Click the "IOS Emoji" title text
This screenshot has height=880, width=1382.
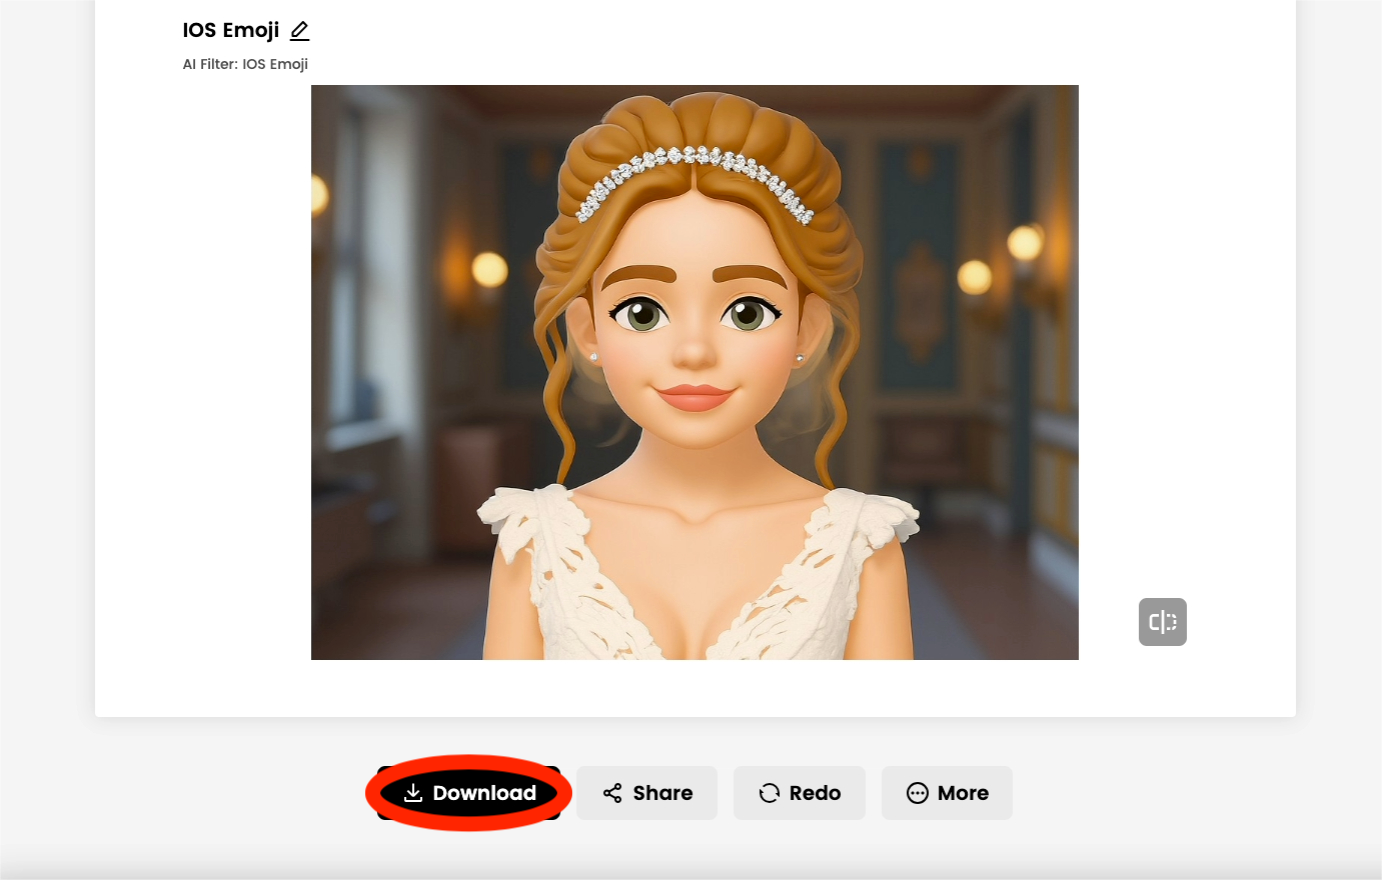231,31
